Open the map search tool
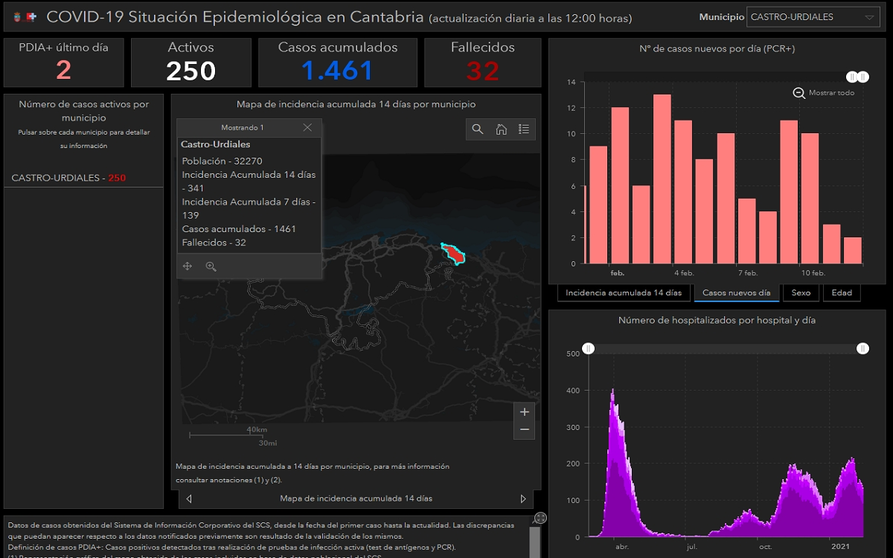 [x=477, y=129]
